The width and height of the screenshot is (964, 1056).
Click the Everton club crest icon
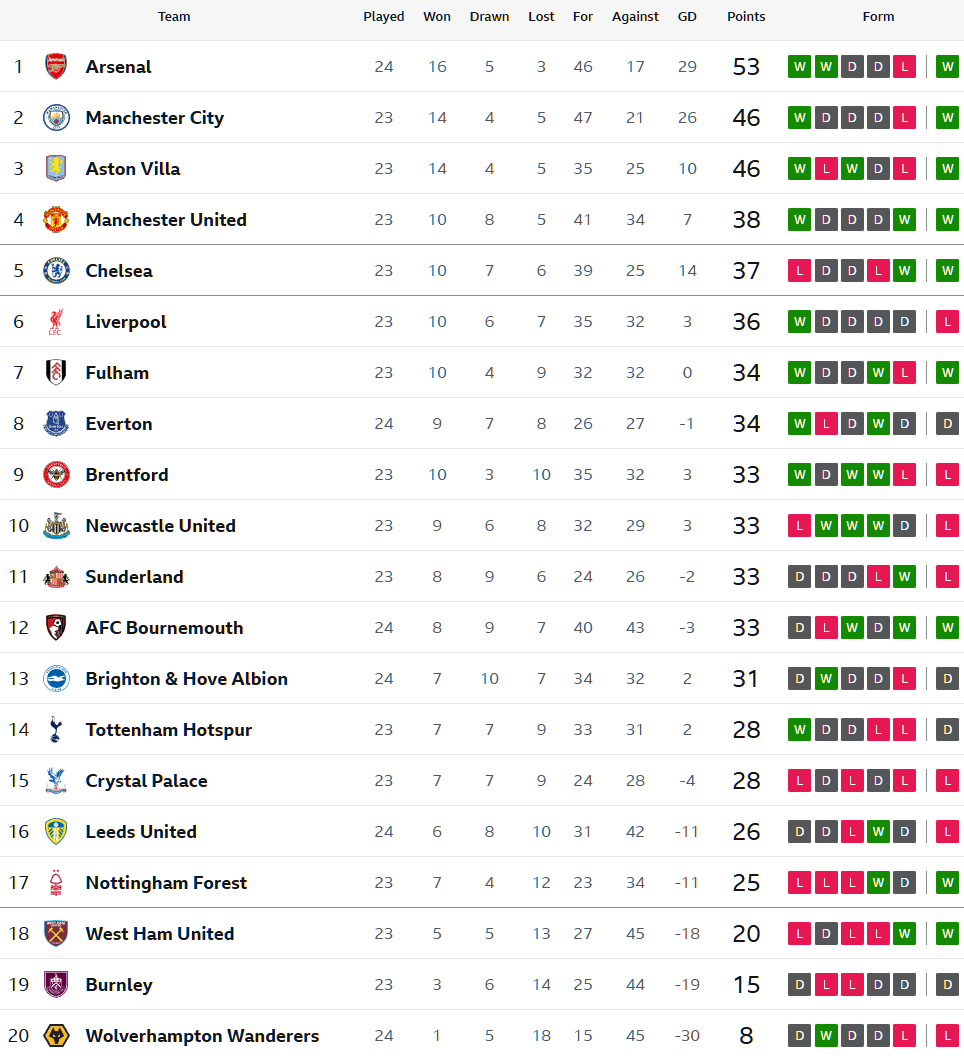point(56,424)
